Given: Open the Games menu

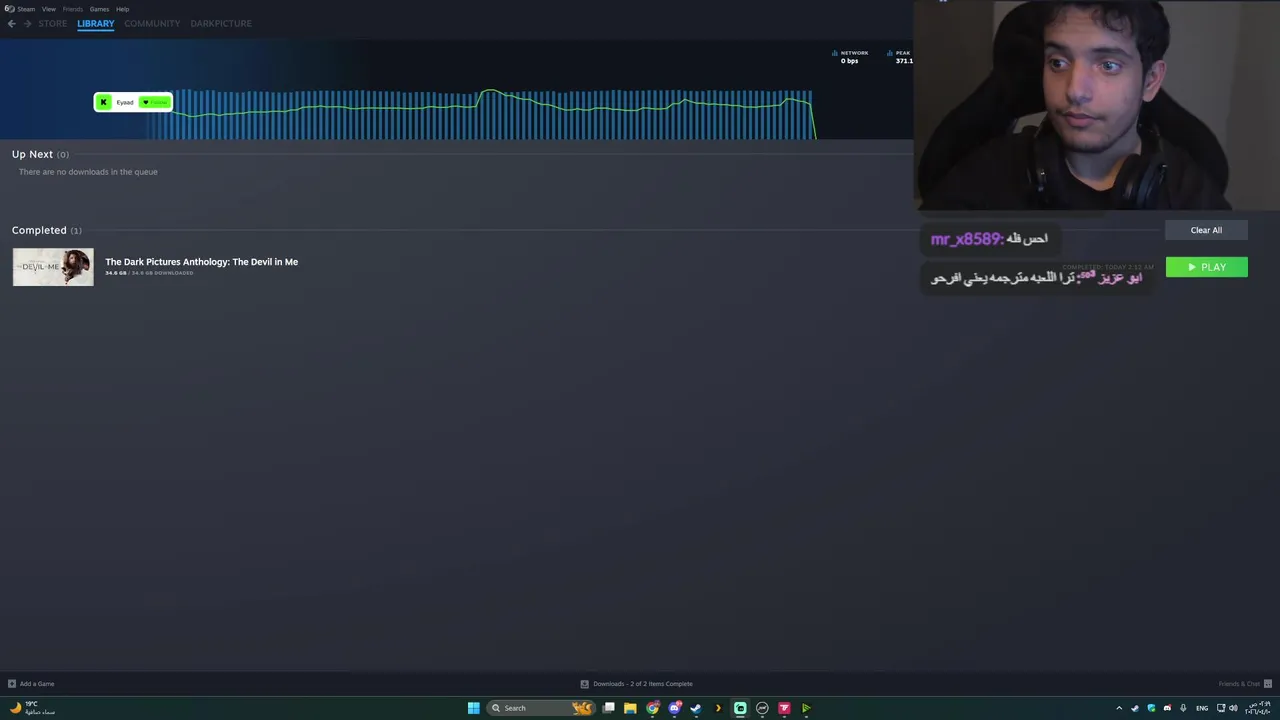Looking at the screenshot, I should 99,9.
